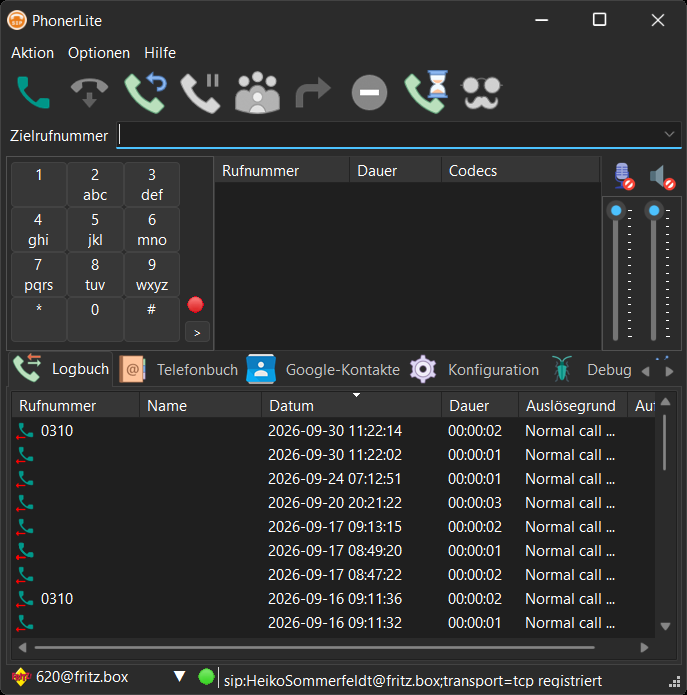This screenshot has height=695, width=687.
Task: Tap keypad key 7 pqrs
Action: [39, 274]
